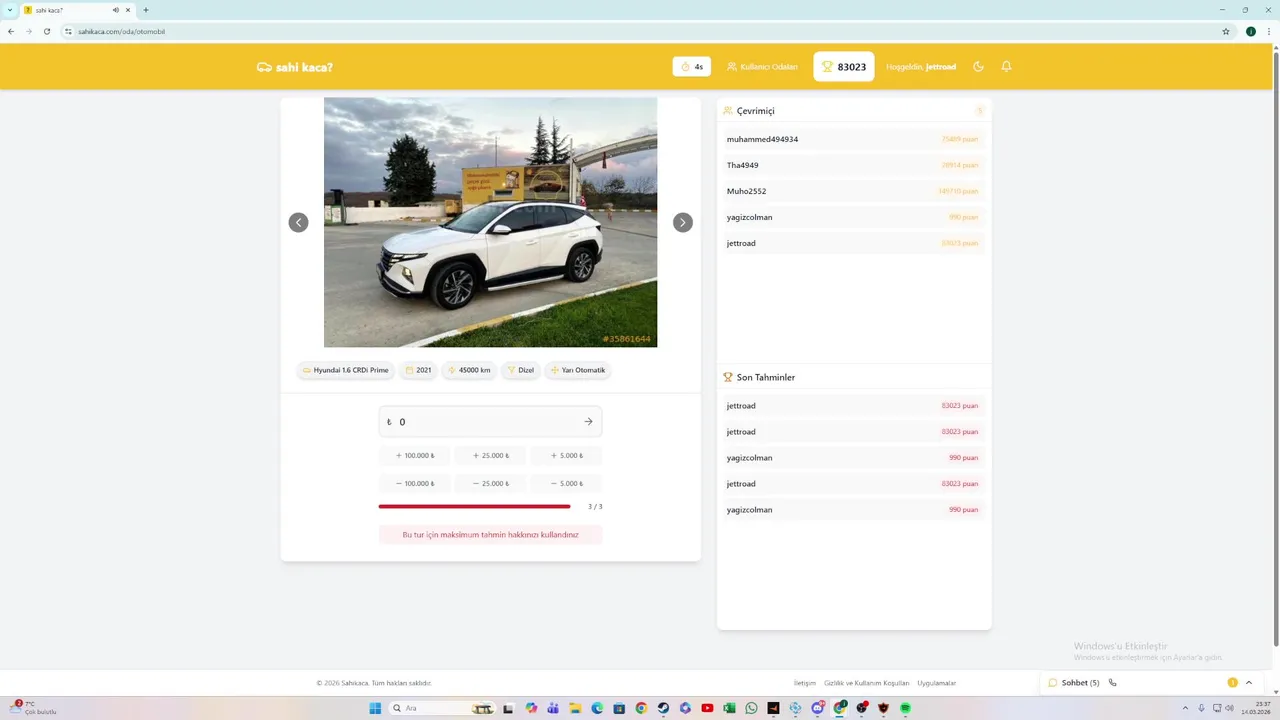Click the maximum guess warning message

(x=490, y=535)
